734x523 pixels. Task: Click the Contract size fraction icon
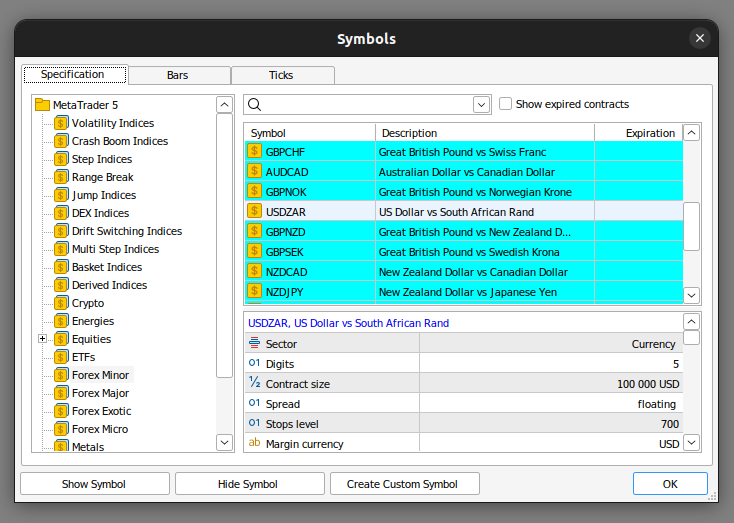point(254,383)
